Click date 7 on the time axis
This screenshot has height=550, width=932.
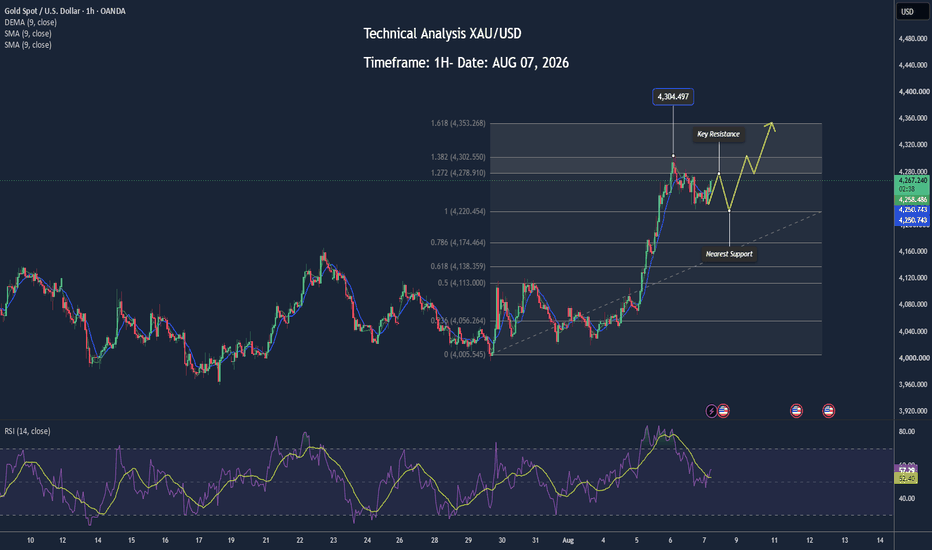point(704,540)
